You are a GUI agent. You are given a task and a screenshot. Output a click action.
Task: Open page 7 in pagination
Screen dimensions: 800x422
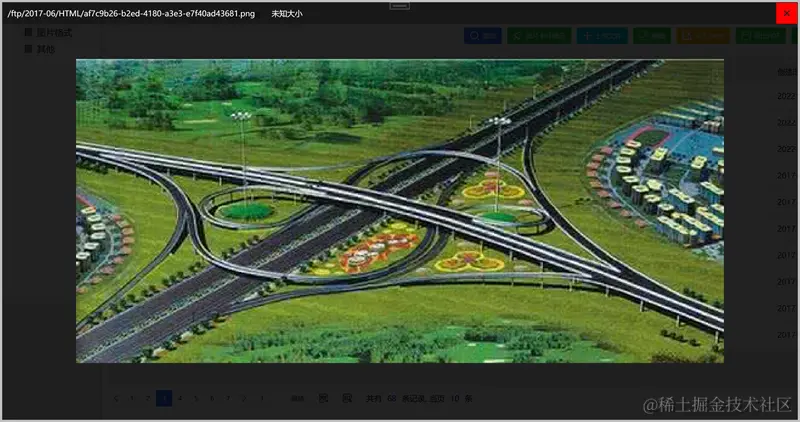tap(228, 399)
